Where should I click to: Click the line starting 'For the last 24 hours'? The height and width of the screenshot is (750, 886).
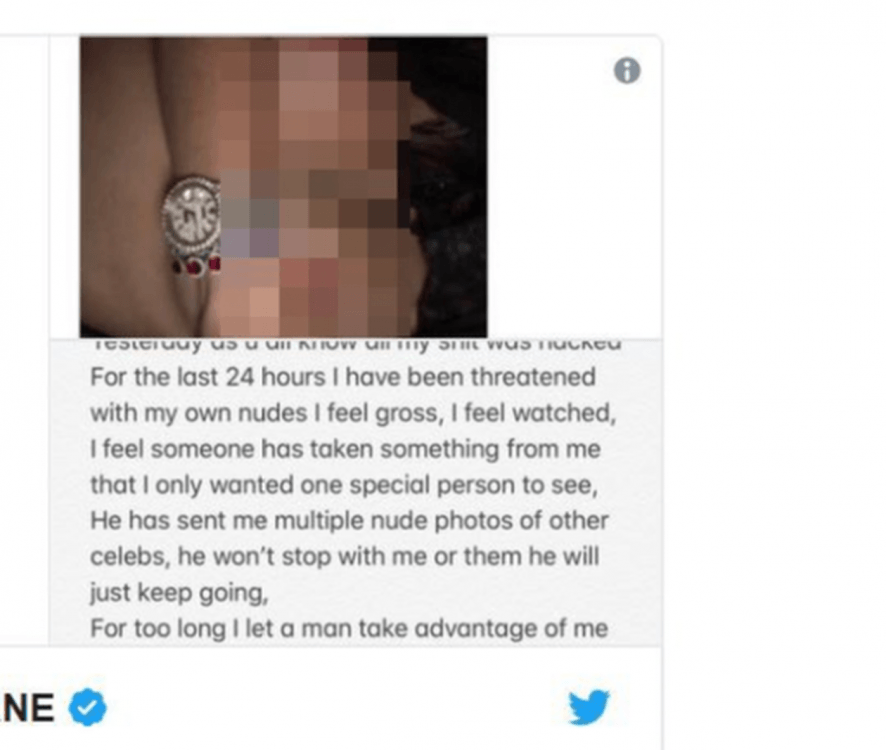click(x=343, y=377)
